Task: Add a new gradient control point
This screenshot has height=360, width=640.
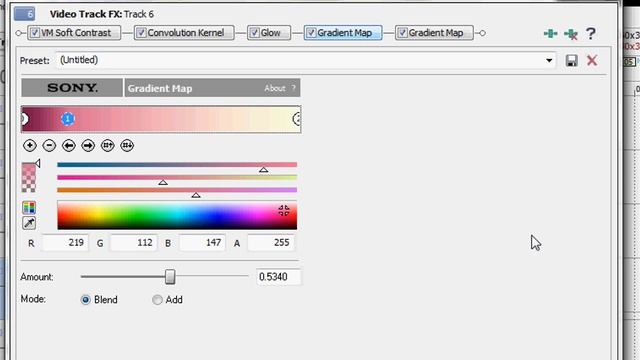Action: click(29, 145)
